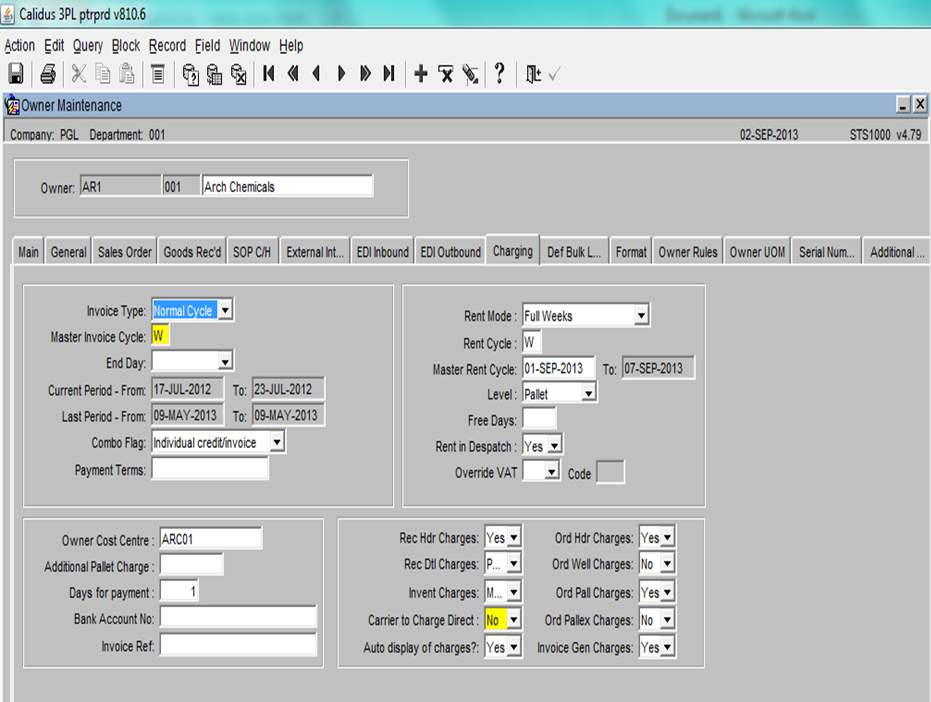Click the Exit door icon
931x702 pixels.
[533, 74]
